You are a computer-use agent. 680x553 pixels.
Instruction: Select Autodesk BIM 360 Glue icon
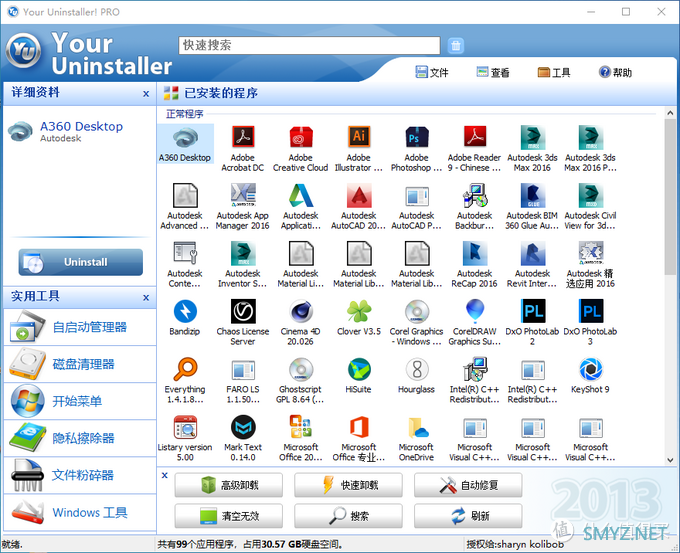pos(533,196)
